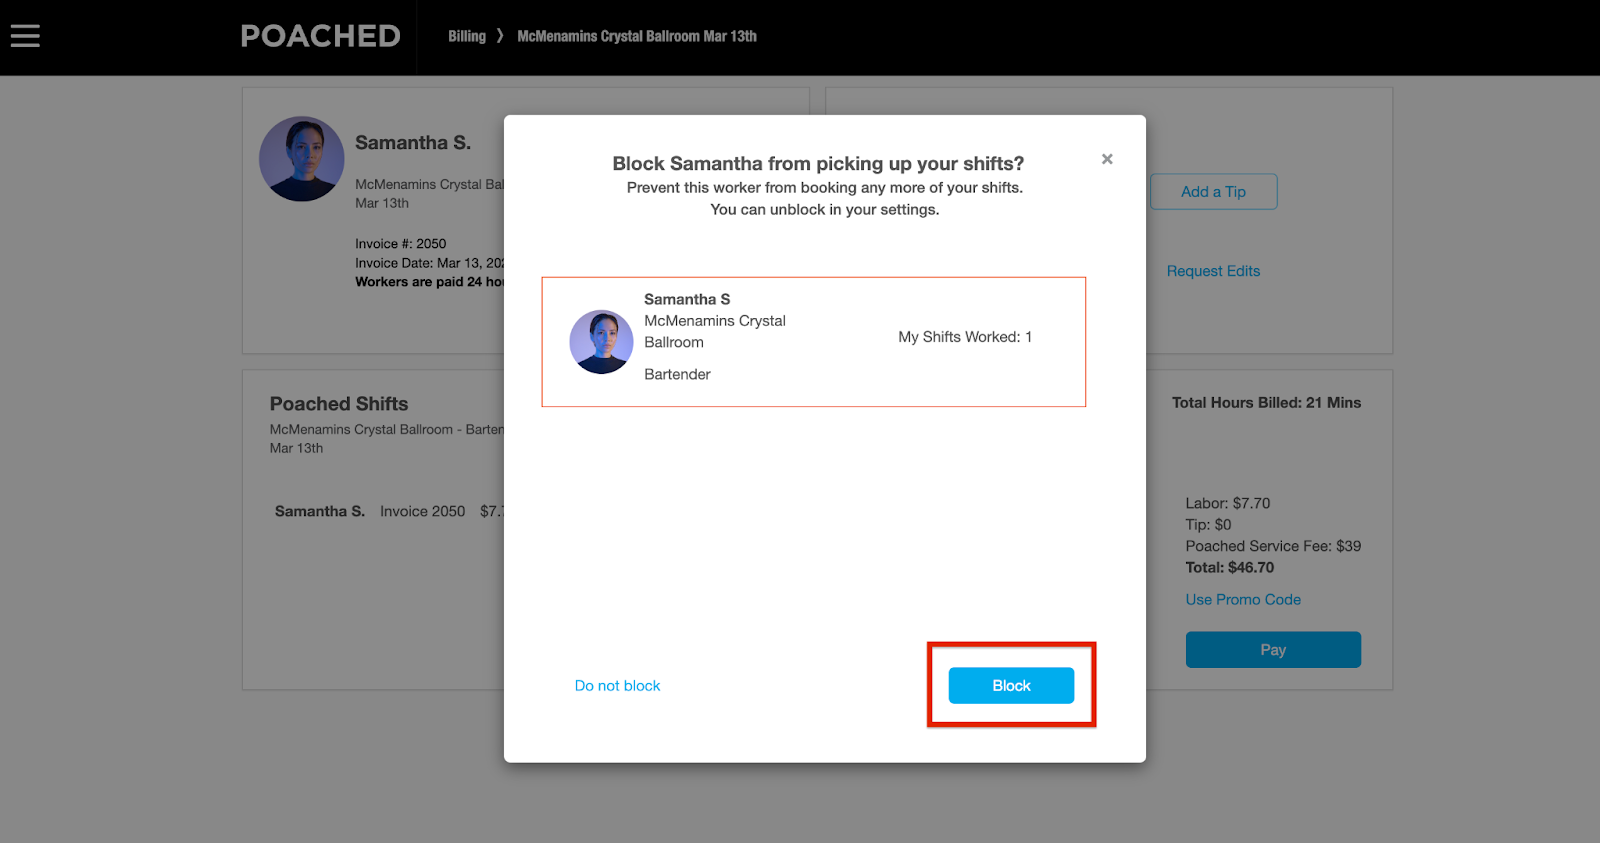Image resolution: width=1600 pixels, height=843 pixels.
Task: Click Samantha S. name in Poached Shifts
Action: click(x=320, y=511)
